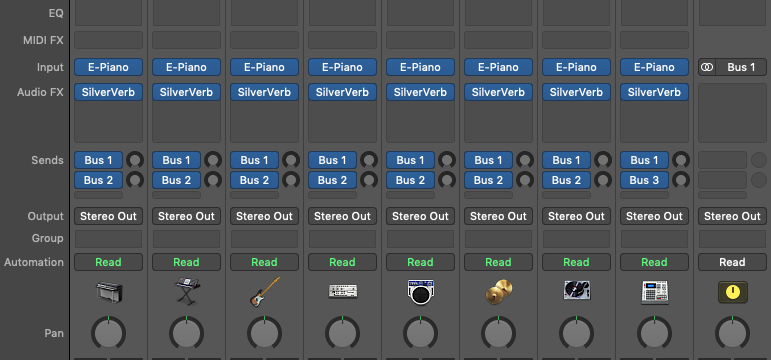Viewport: 771px width, 360px height.
Task: Click the 'Audio FX' row label
Action: pyautogui.click(x=40, y=92)
